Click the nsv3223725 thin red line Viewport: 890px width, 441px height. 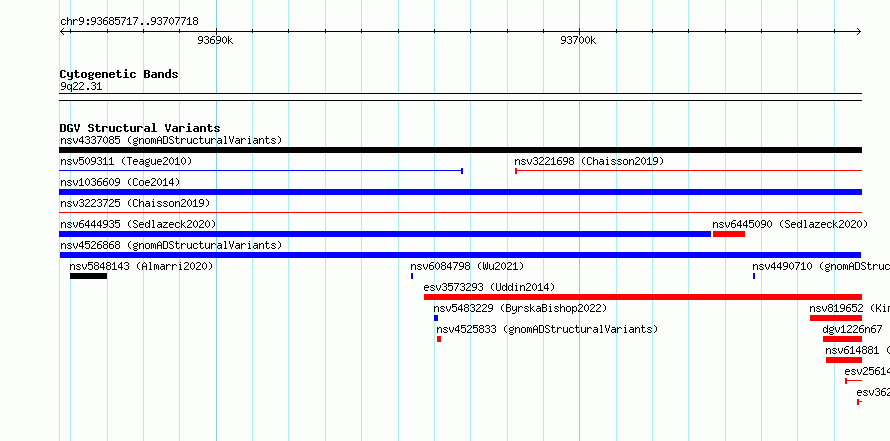click(x=460, y=213)
